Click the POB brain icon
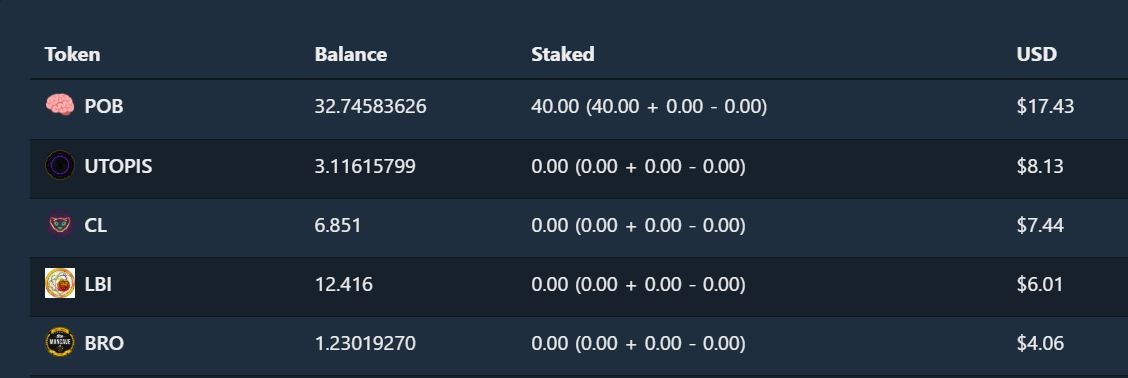 pyautogui.click(x=60, y=106)
